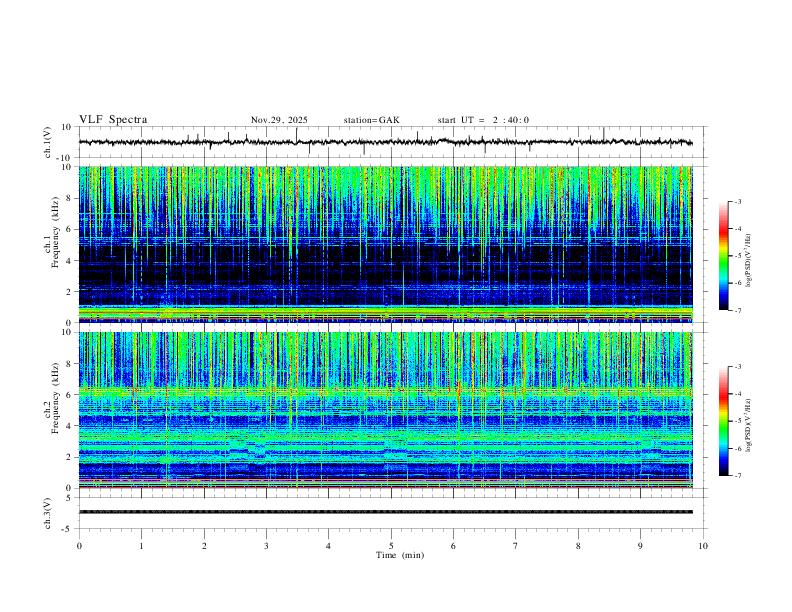Click time-axis tick label "4" at the bottom

[x=329, y=546]
